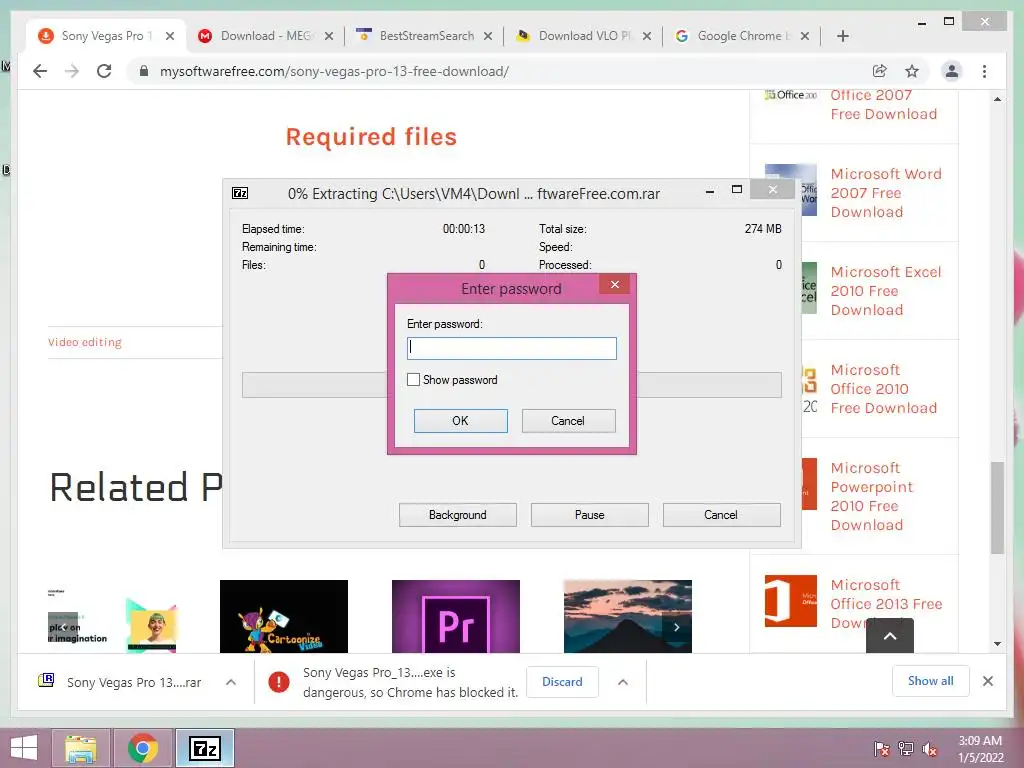Advance related posts carousel with arrow
1024x768 pixels.
[x=677, y=627]
